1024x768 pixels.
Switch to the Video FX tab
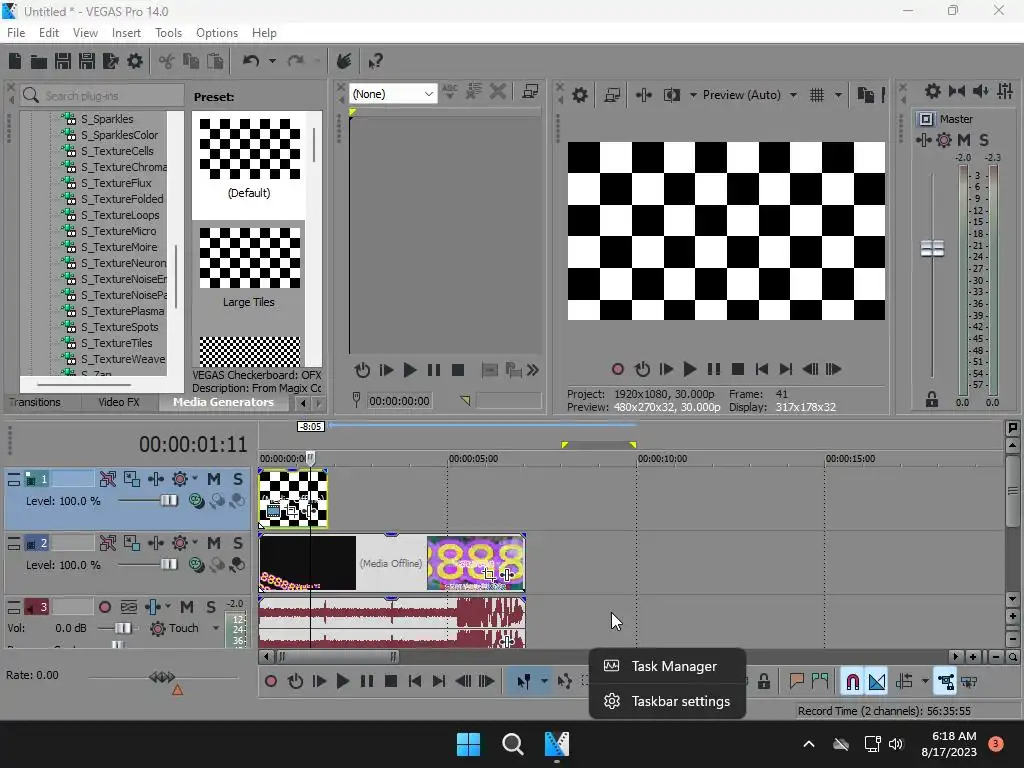pyautogui.click(x=119, y=402)
